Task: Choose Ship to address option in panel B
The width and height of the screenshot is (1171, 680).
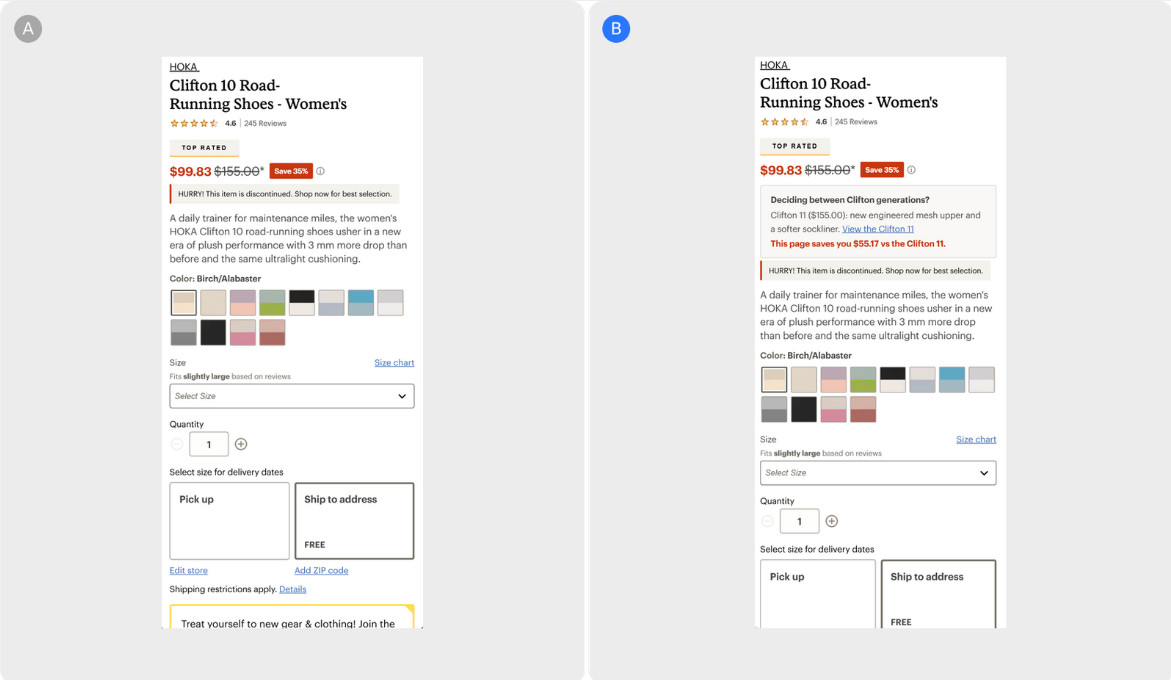Action: [939, 594]
